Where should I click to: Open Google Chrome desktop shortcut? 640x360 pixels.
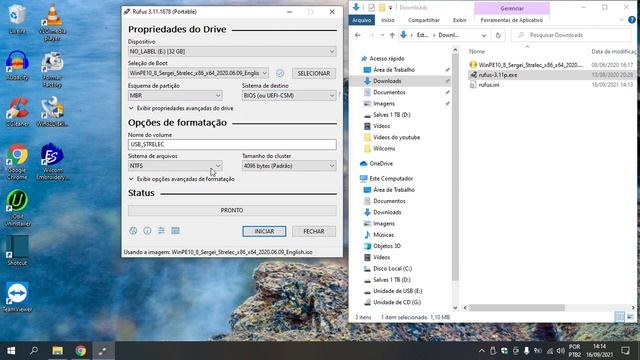click(17, 162)
